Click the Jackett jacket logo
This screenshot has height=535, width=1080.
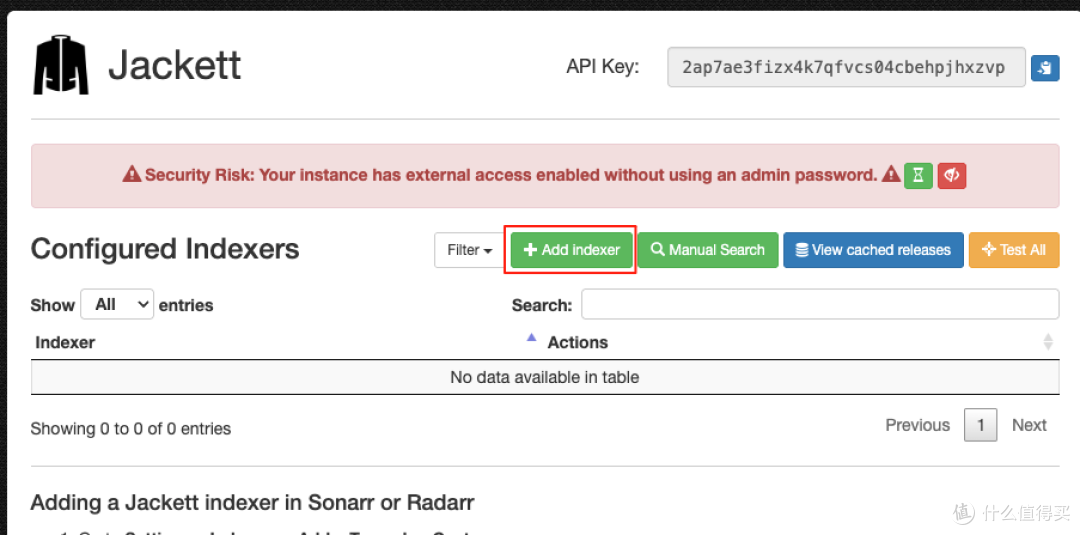point(61,66)
